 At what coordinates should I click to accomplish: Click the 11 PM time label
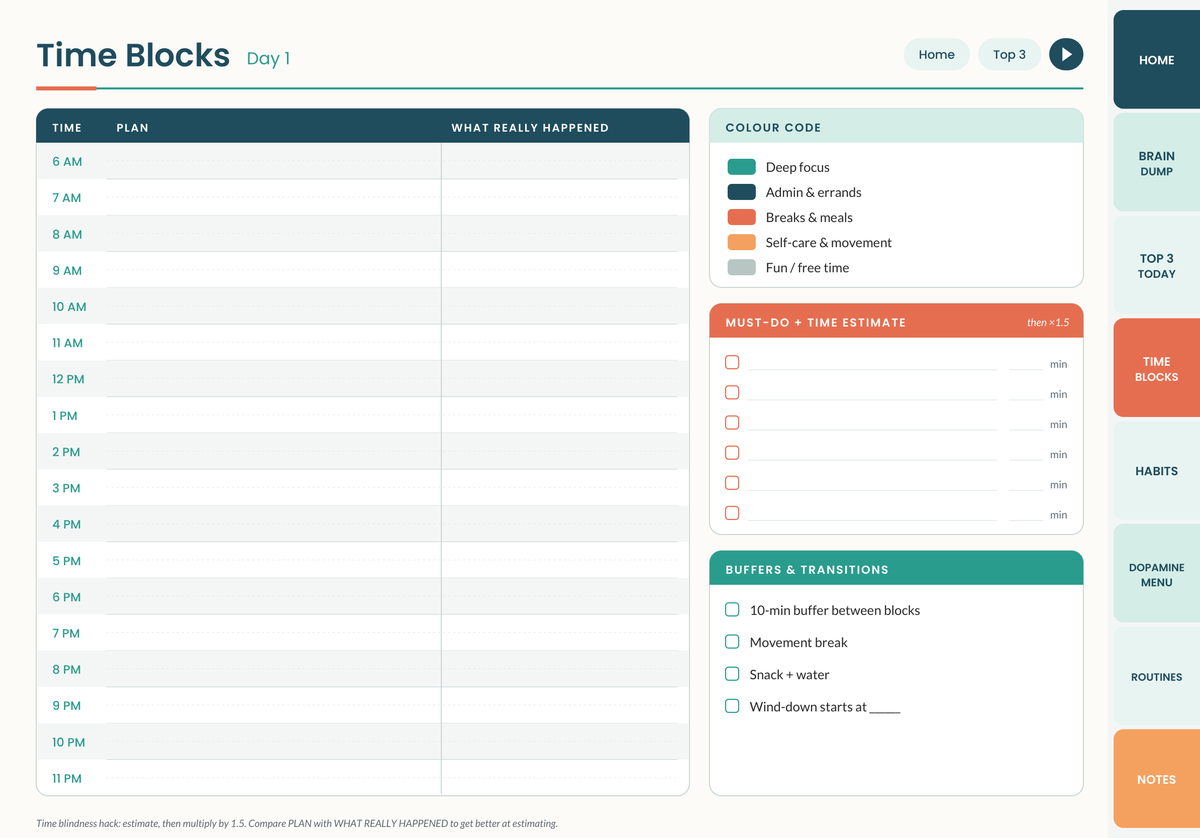(67, 778)
